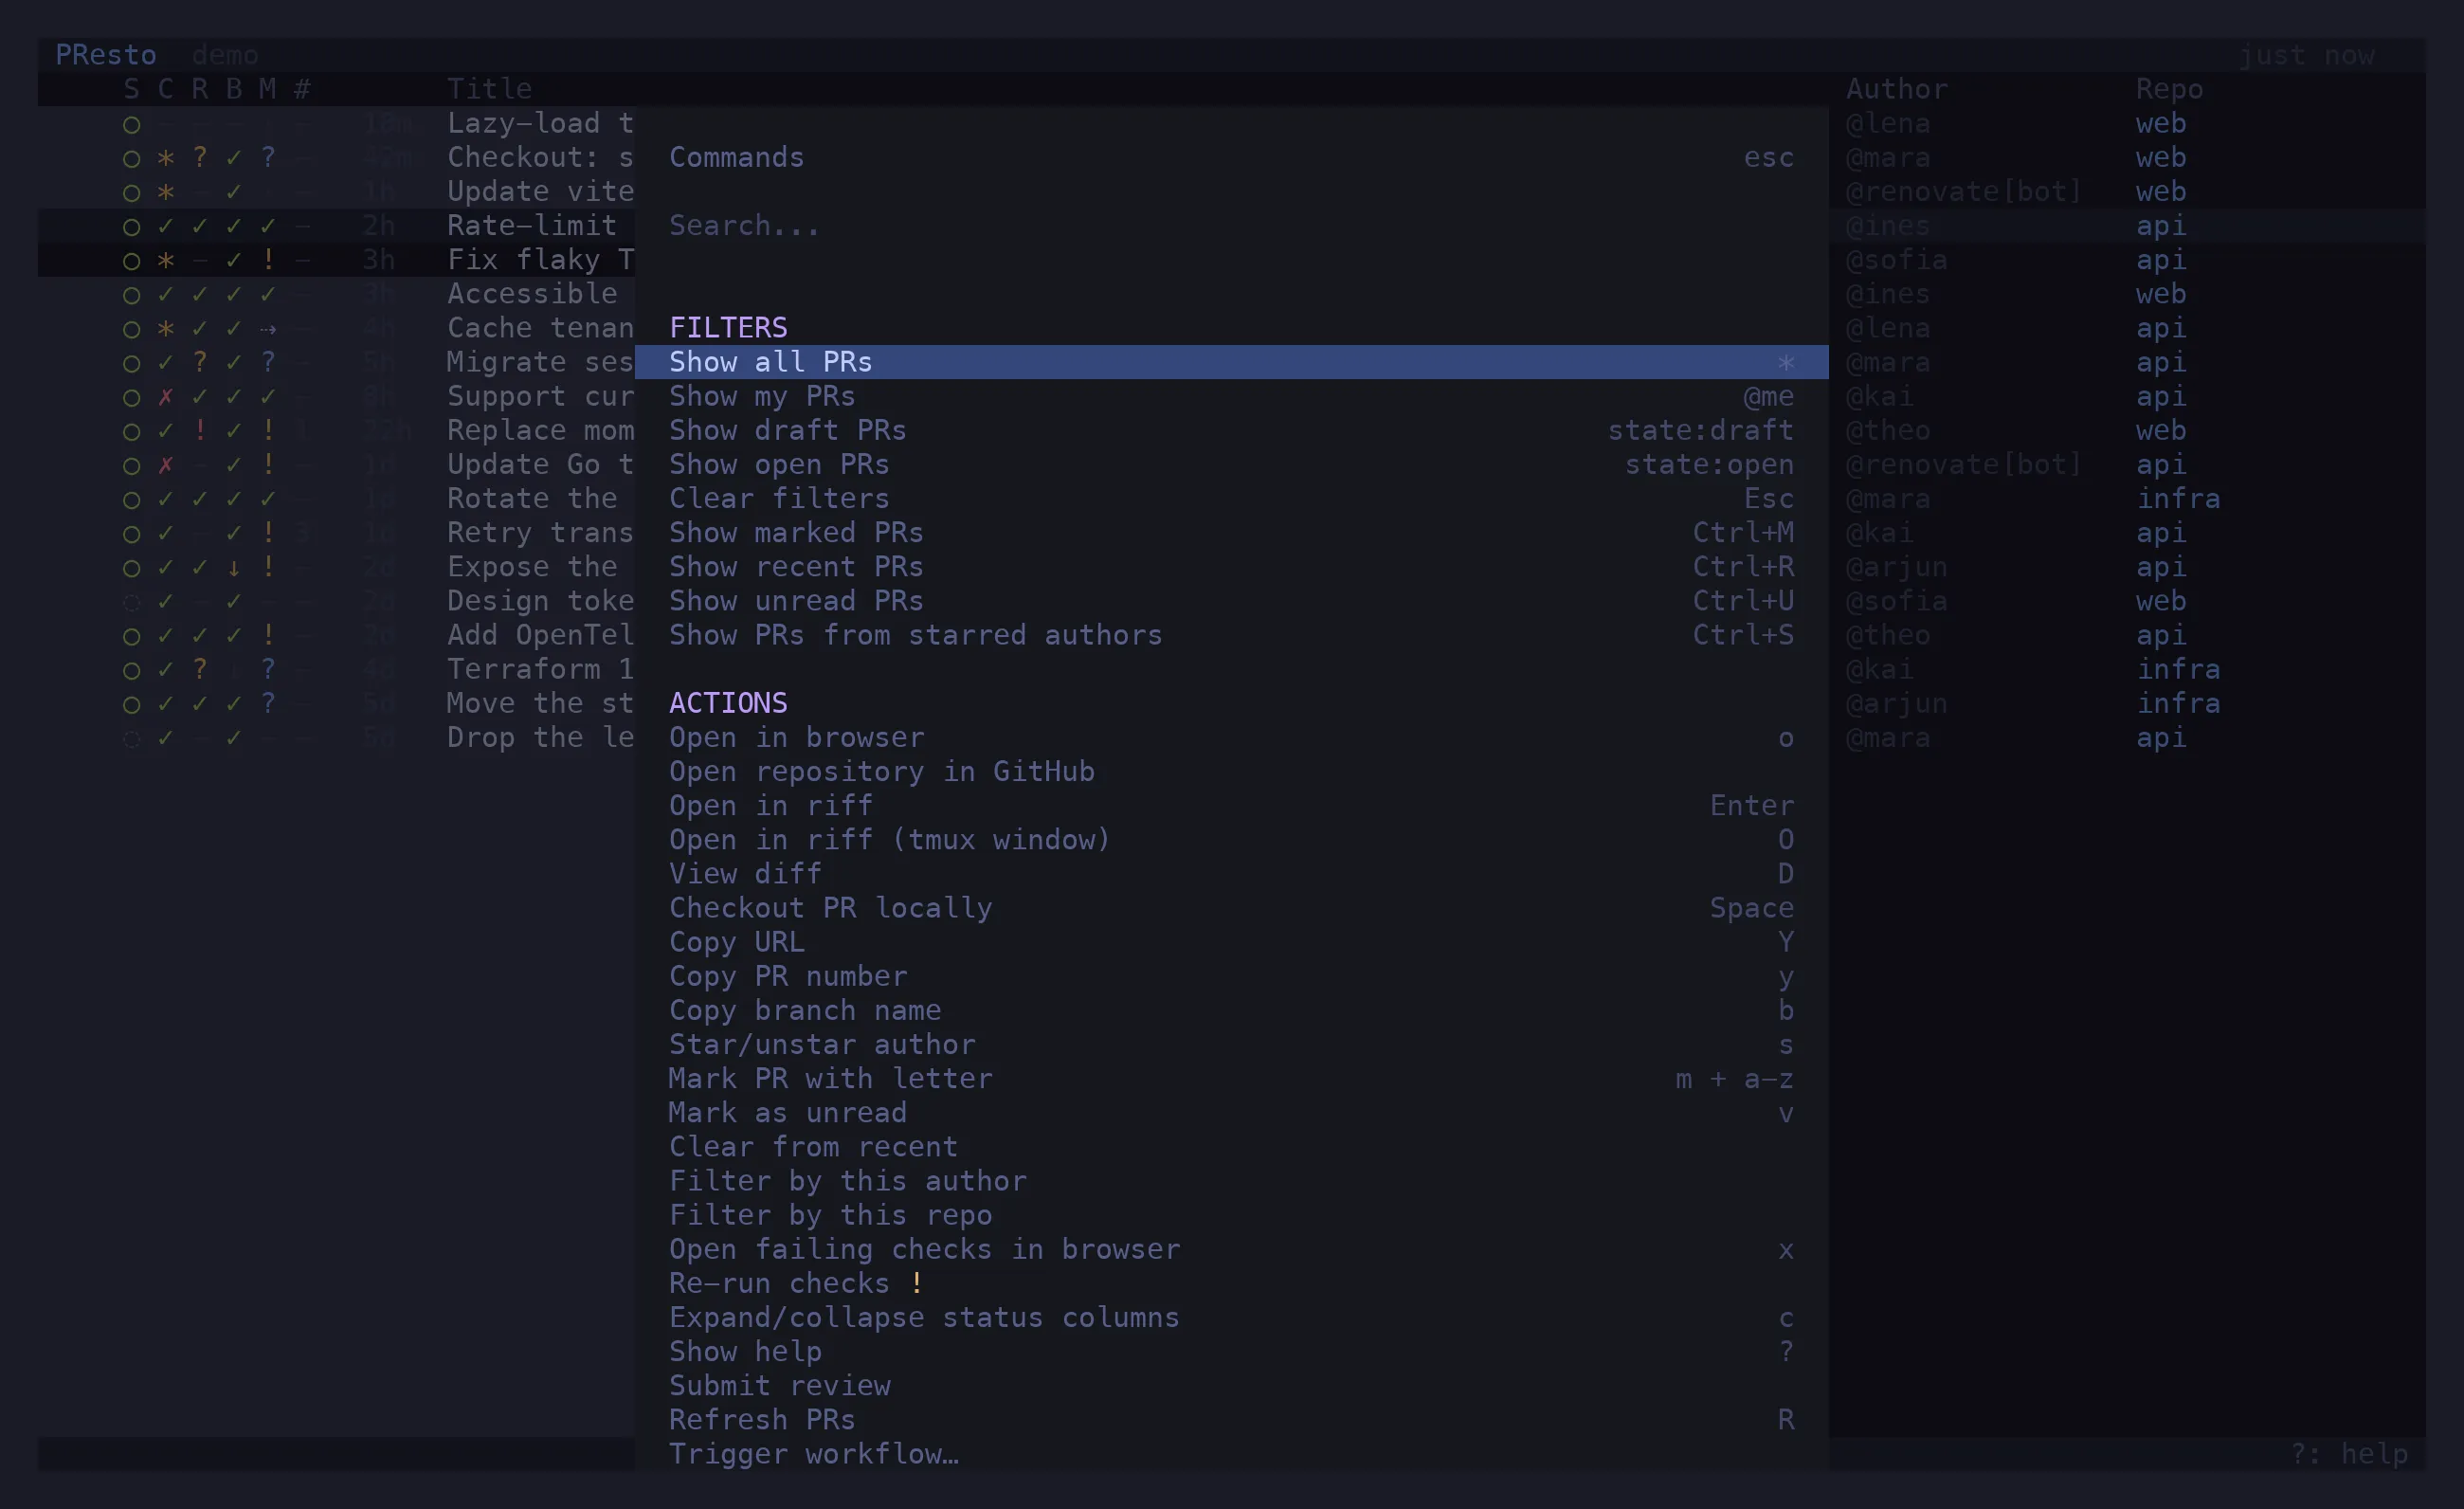Viewport: 2464px width, 1509px height.
Task: Click the Author column header
Action: (1896, 89)
